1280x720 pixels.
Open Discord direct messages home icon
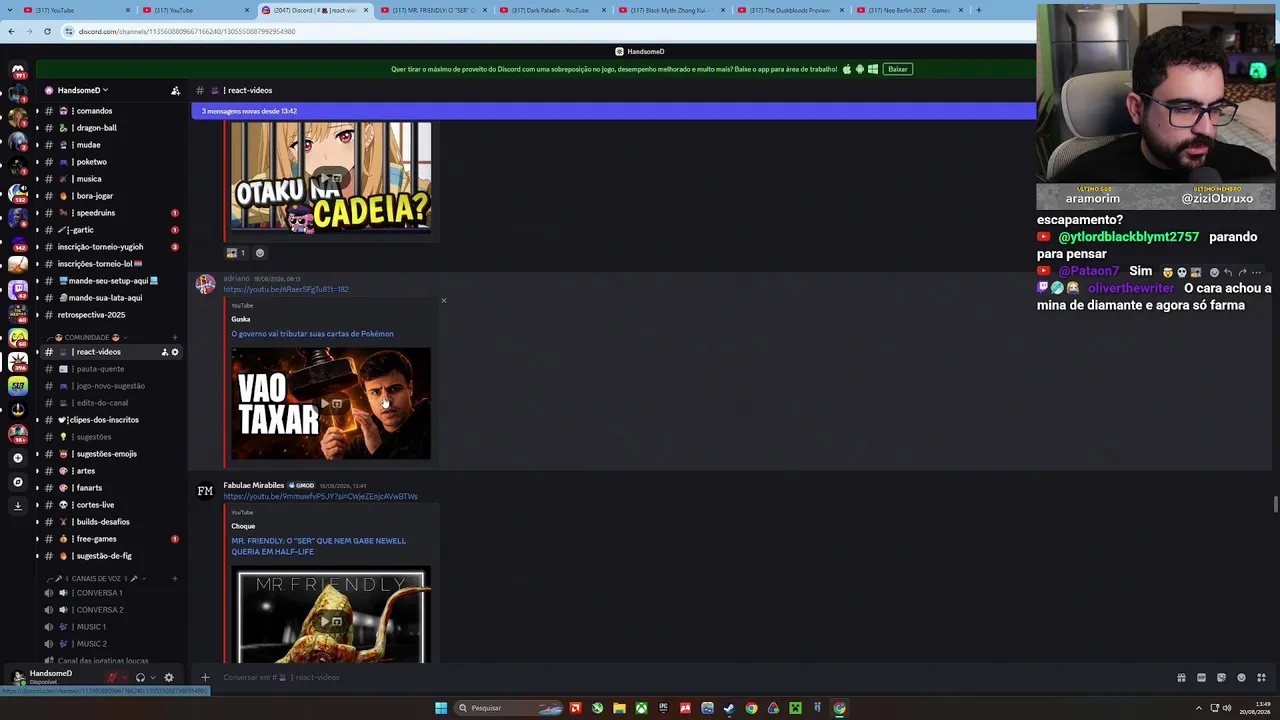pos(18,70)
